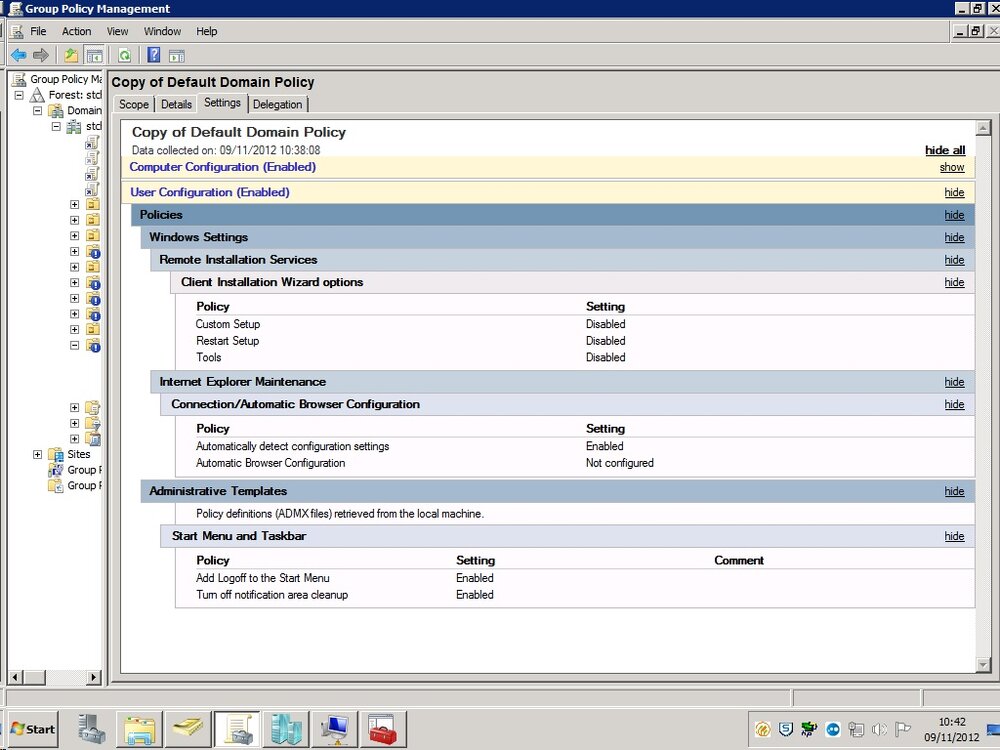The image size is (1000, 750).
Task: Click the 'Restart Setup' policy text
Action: click(228, 341)
